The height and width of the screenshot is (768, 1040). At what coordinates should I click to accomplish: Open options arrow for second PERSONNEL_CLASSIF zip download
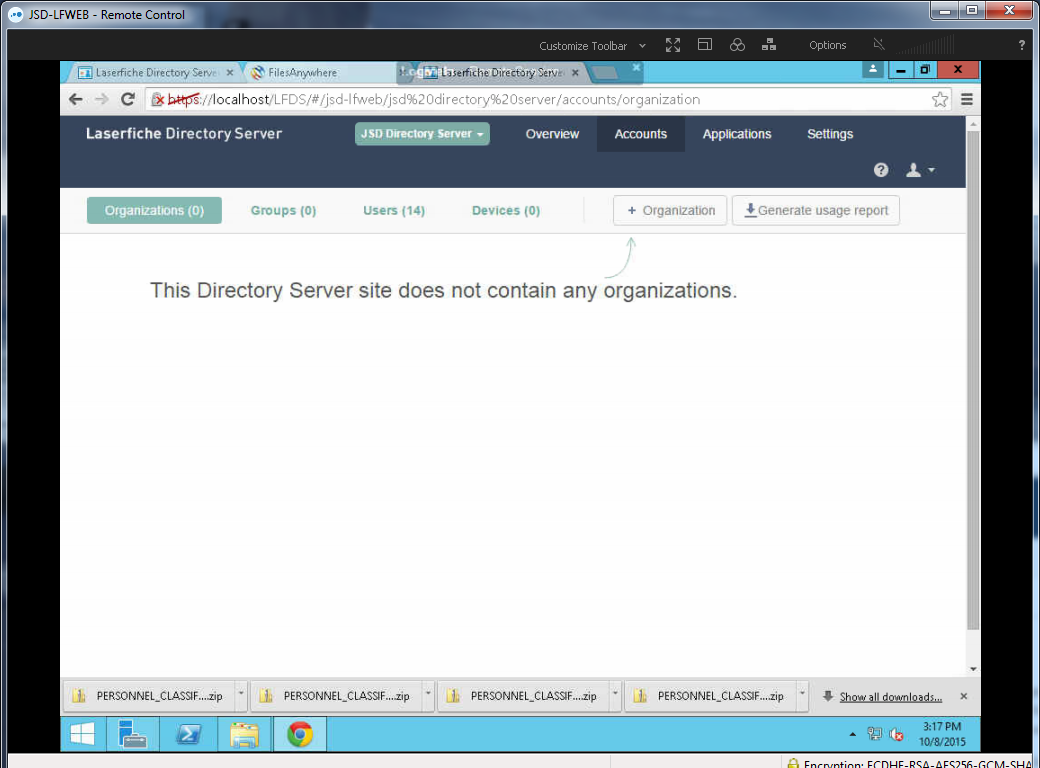[x=428, y=696]
